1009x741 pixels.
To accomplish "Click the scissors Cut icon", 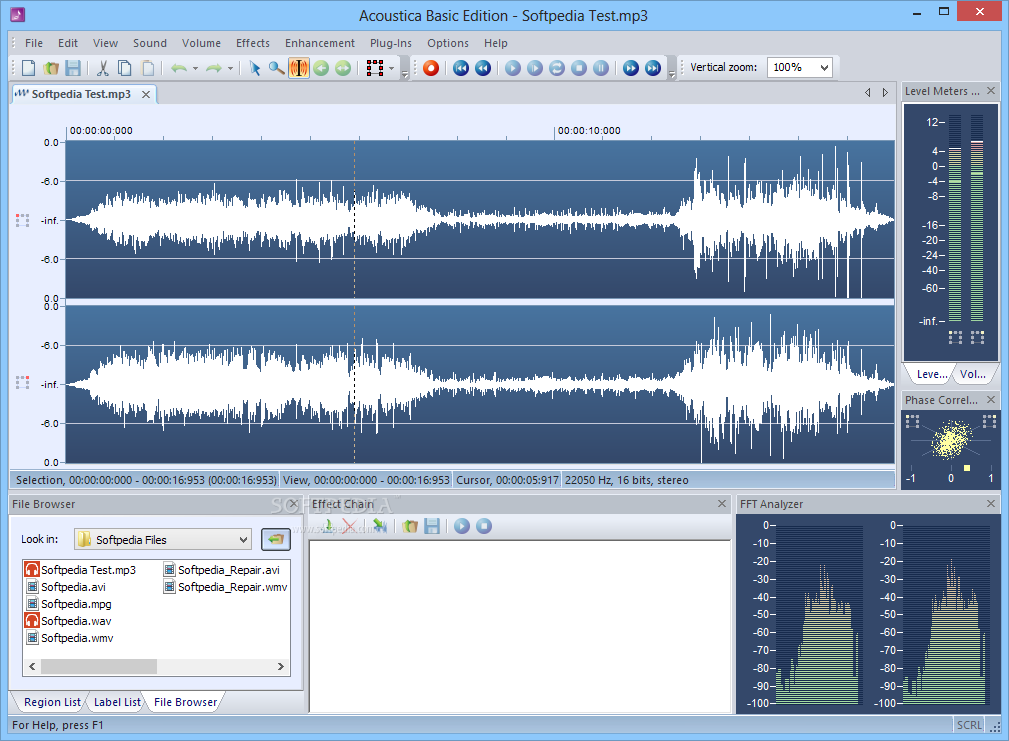I will tap(102, 68).
